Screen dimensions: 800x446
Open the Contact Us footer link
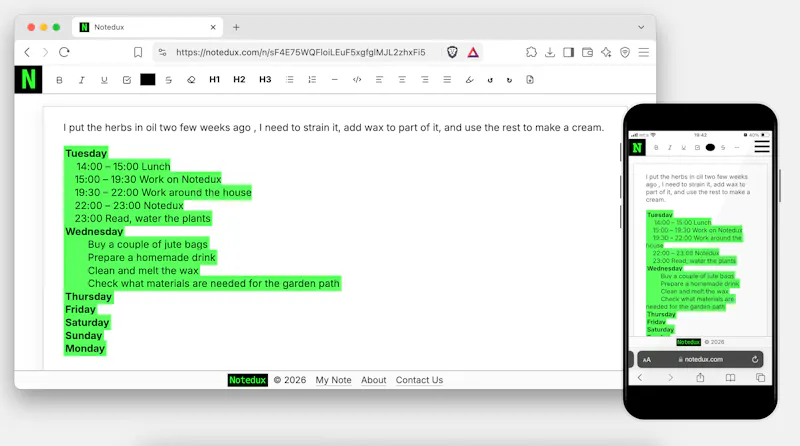coord(419,380)
